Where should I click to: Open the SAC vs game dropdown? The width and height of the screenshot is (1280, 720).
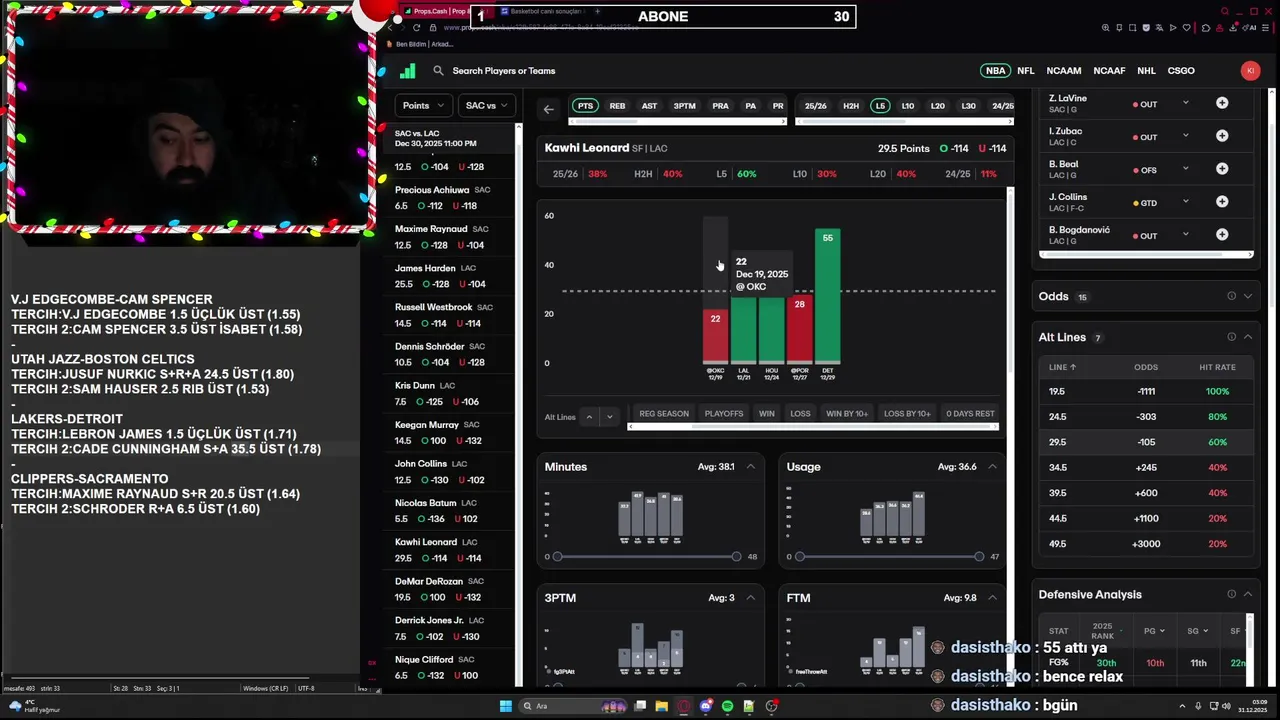tap(486, 105)
